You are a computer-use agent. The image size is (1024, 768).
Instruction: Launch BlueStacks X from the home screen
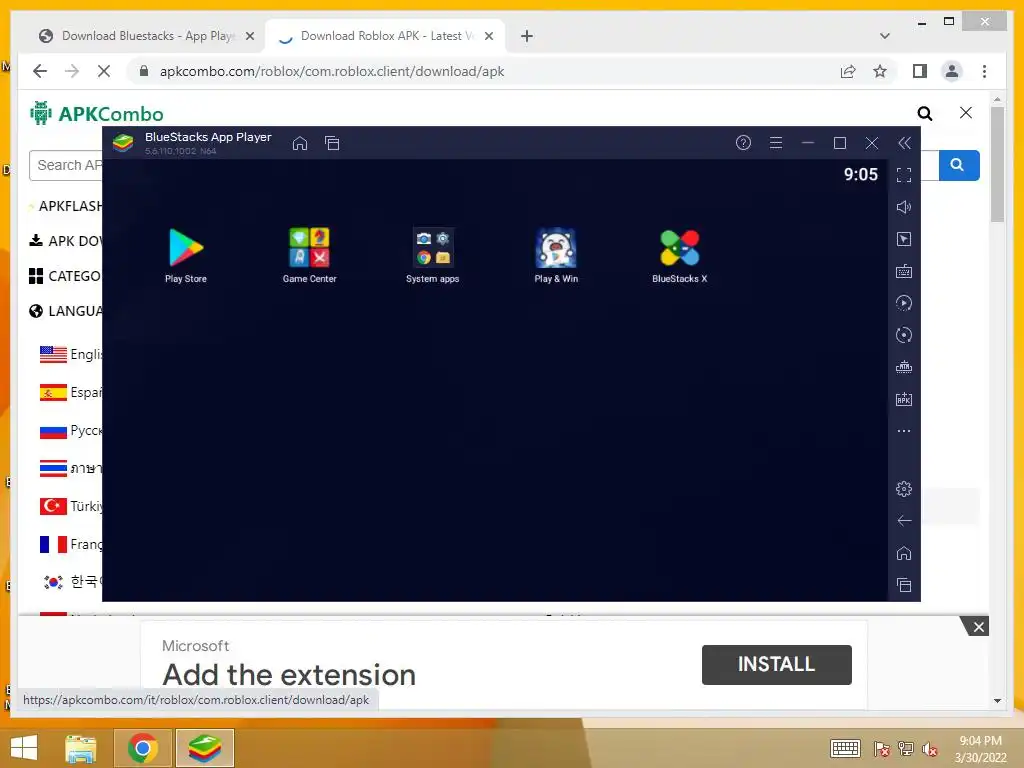[679, 255]
